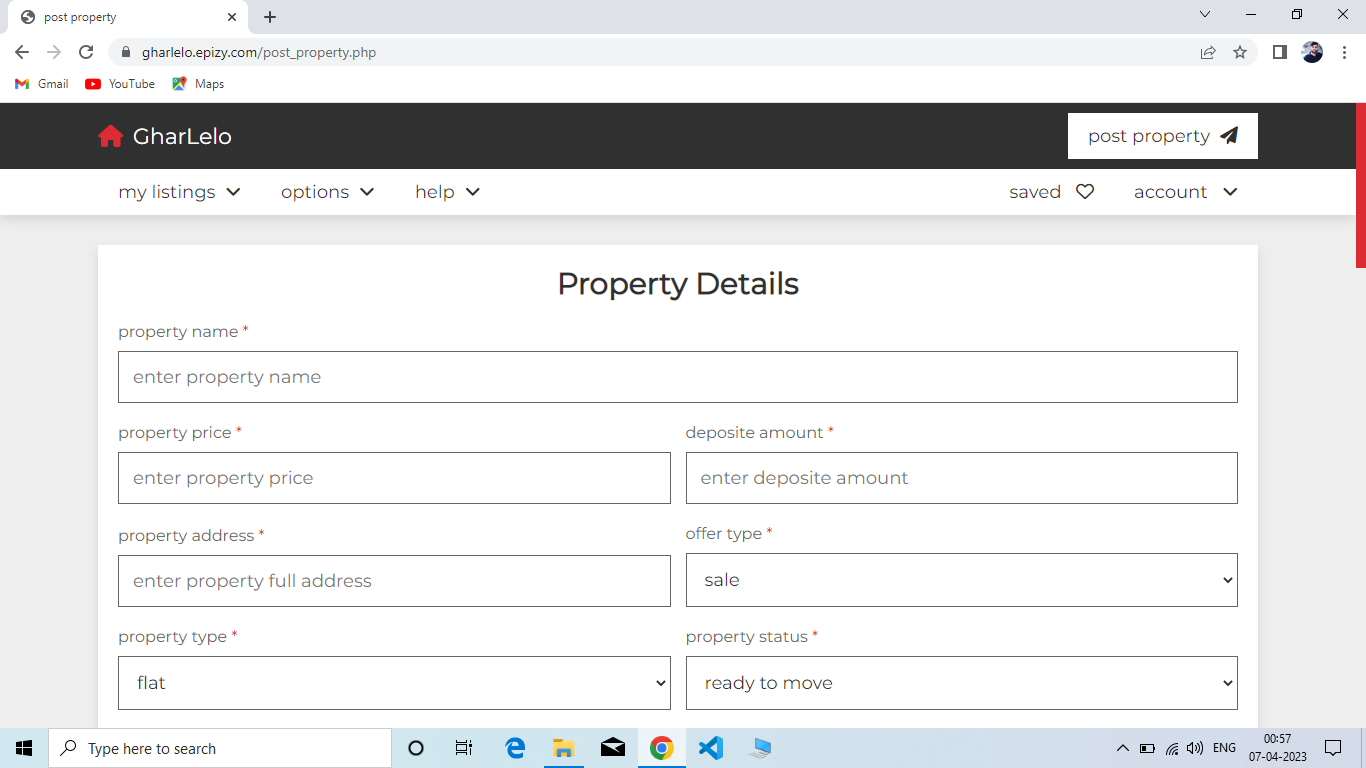Open Mail app from taskbar
The image size is (1366, 768).
click(x=613, y=748)
